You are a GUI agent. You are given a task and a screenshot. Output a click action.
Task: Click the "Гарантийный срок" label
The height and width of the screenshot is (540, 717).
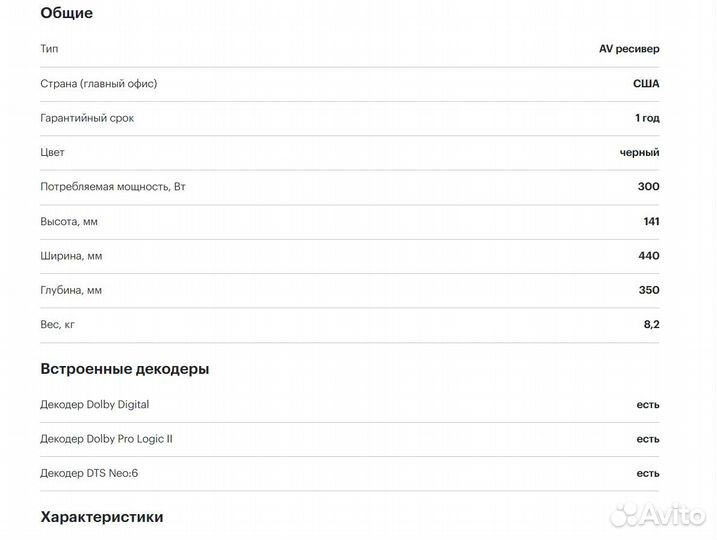[87, 118]
